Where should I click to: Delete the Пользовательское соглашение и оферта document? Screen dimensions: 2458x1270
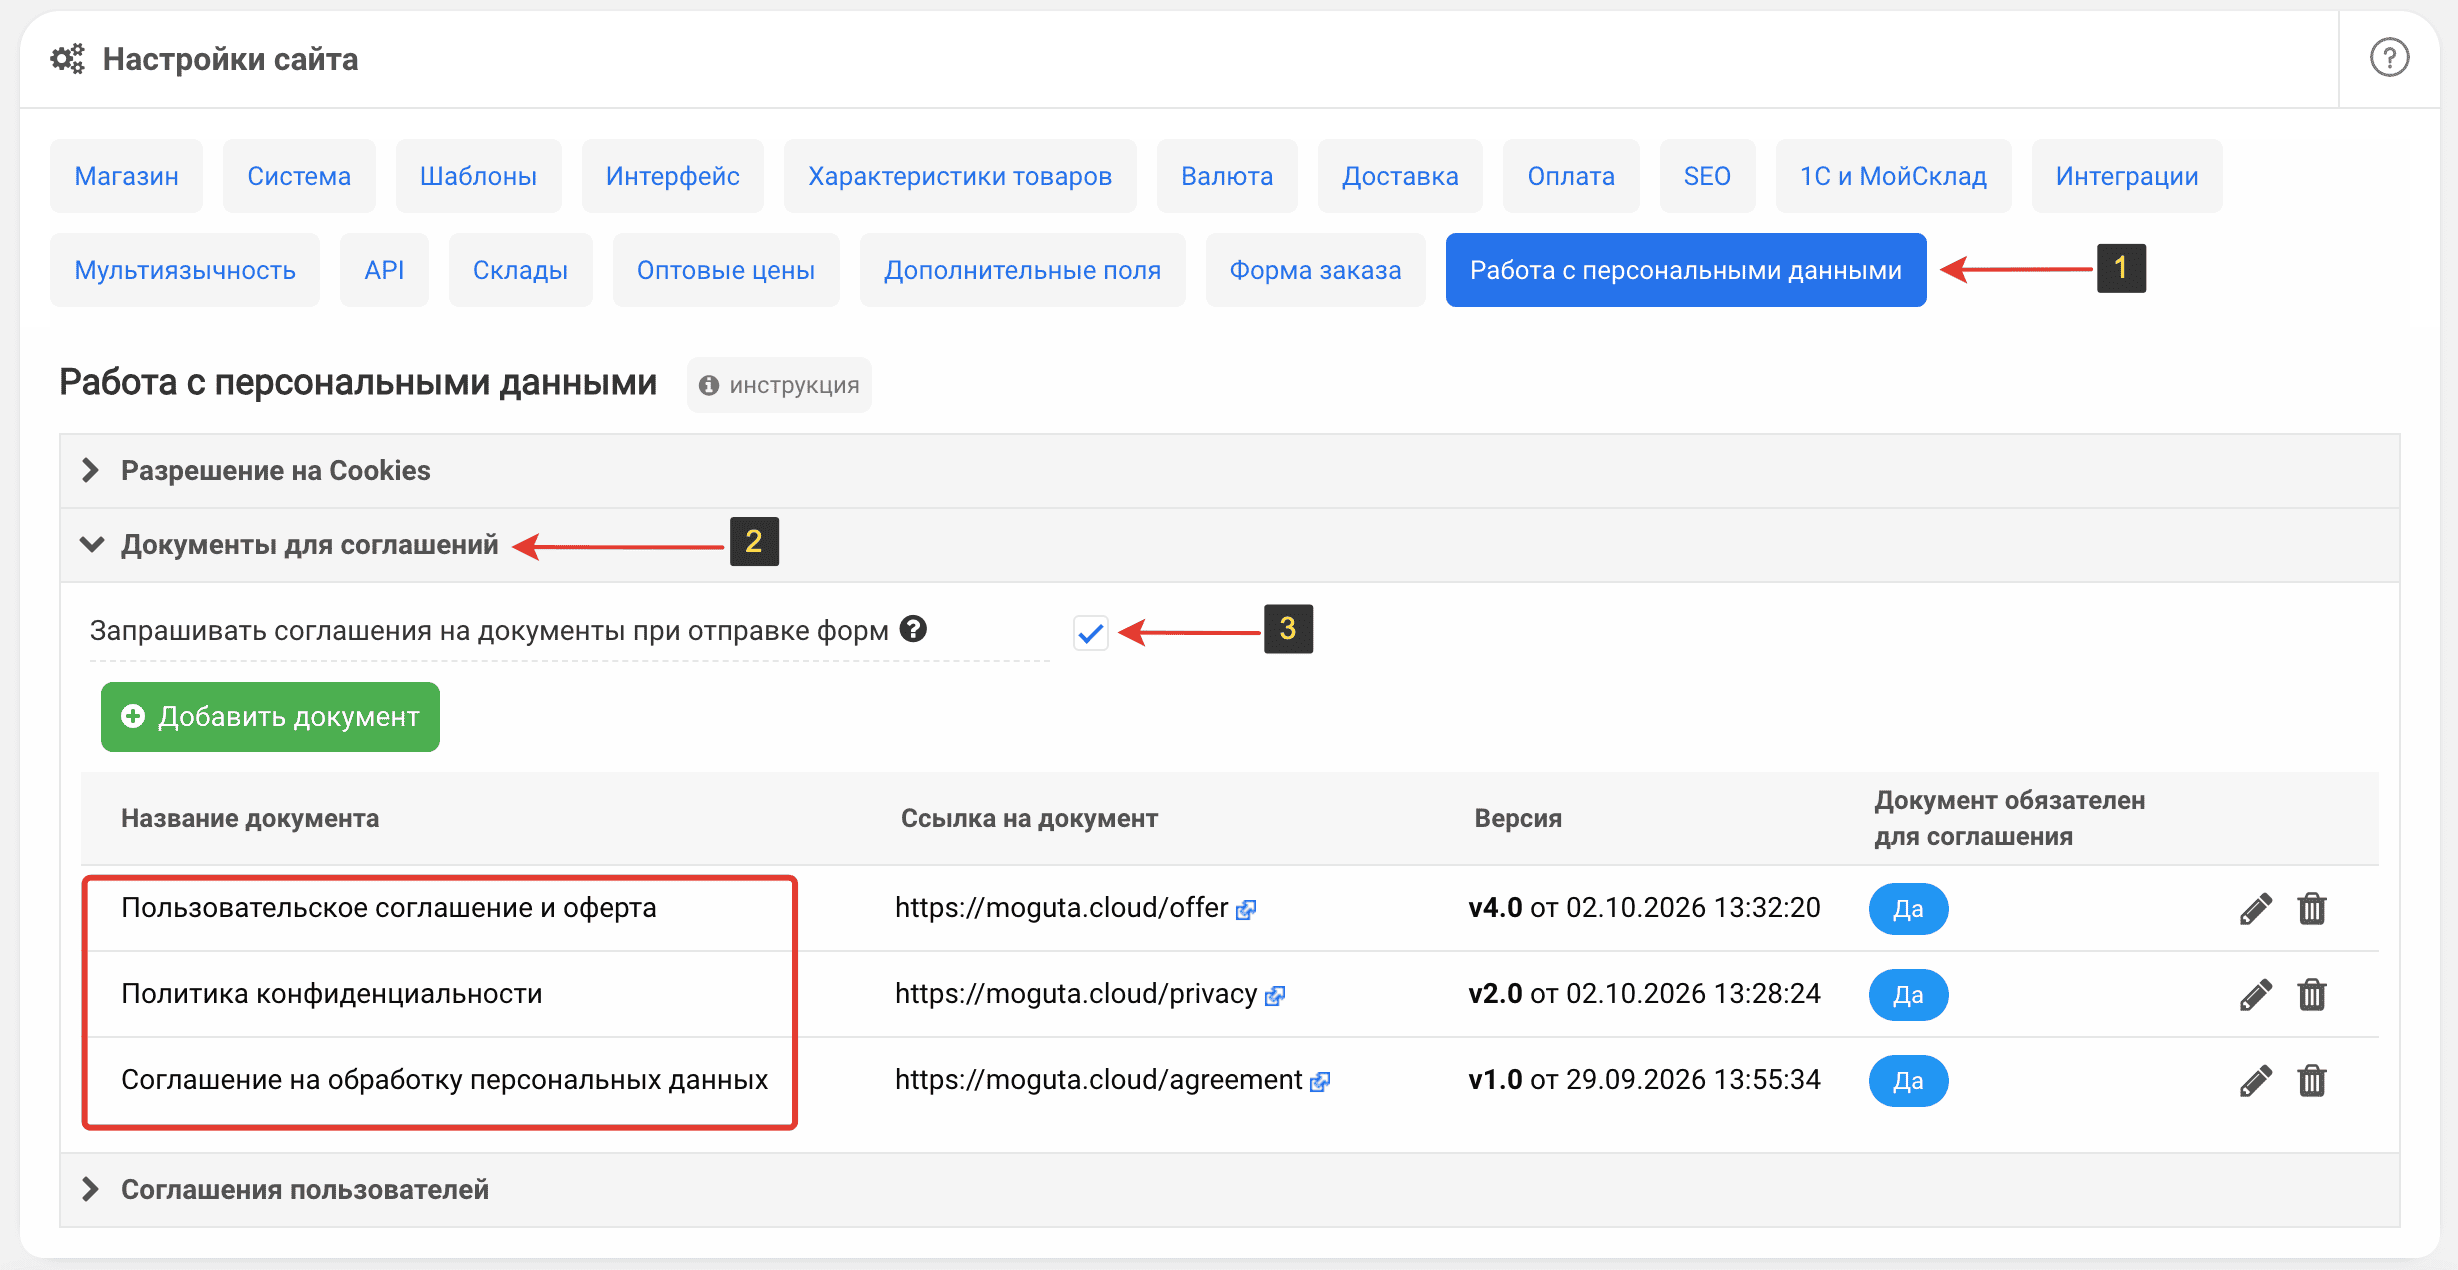pyautogui.click(x=2312, y=909)
